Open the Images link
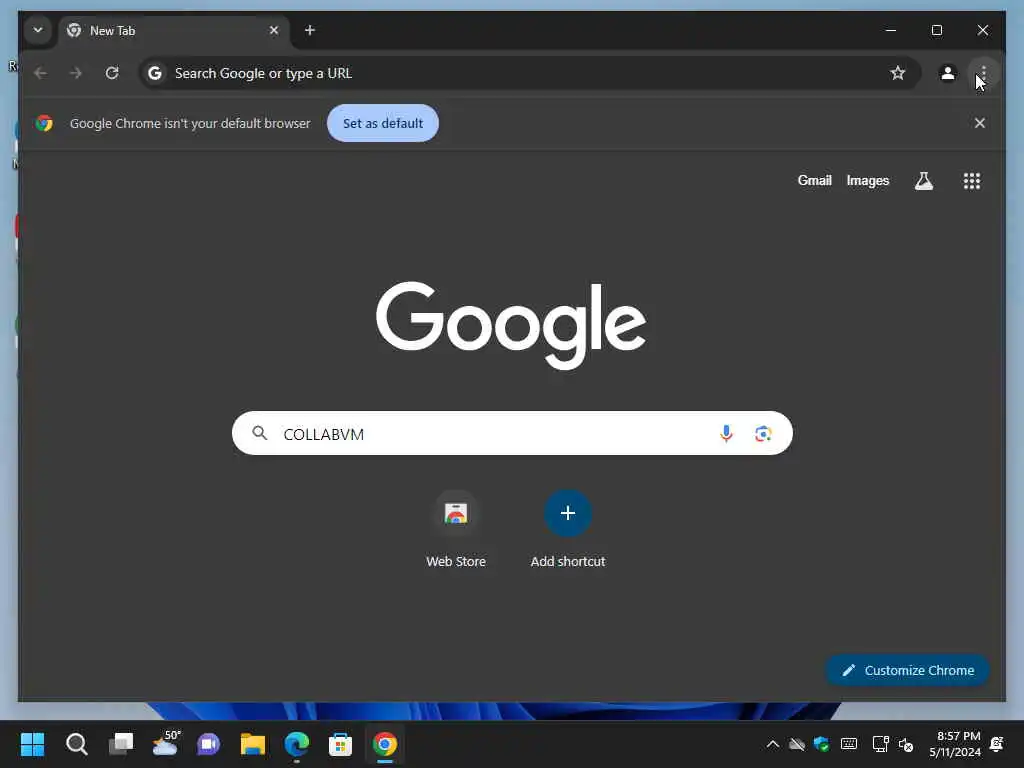Viewport: 1024px width, 768px height. click(x=867, y=180)
